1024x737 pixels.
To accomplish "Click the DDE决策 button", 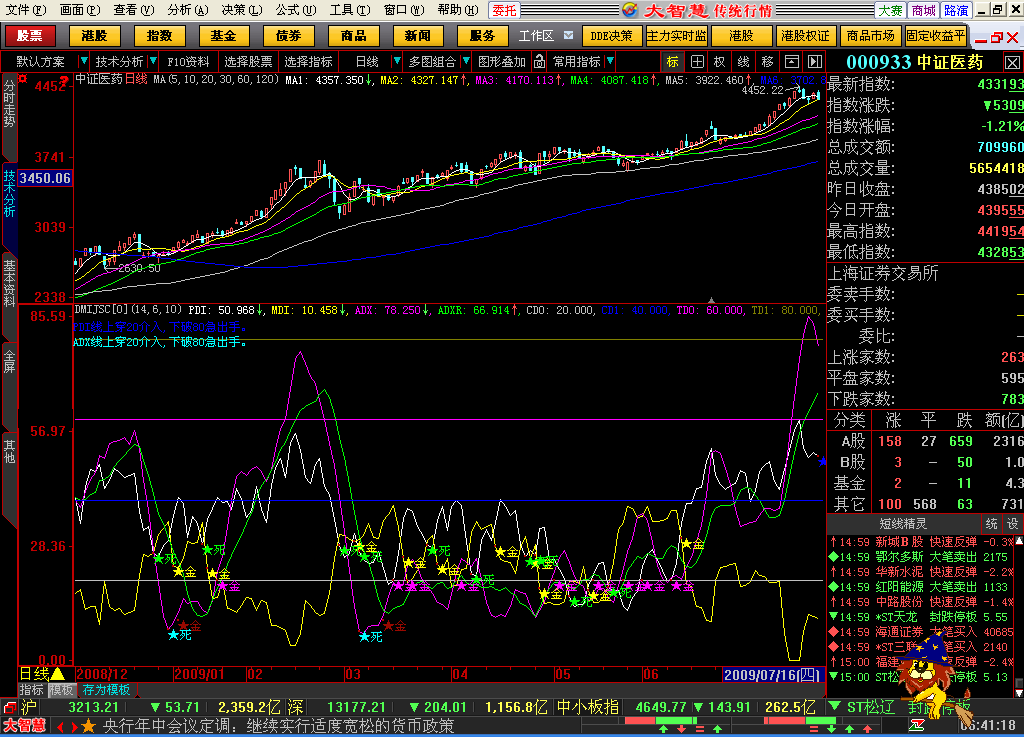I will pyautogui.click(x=611, y=35).
